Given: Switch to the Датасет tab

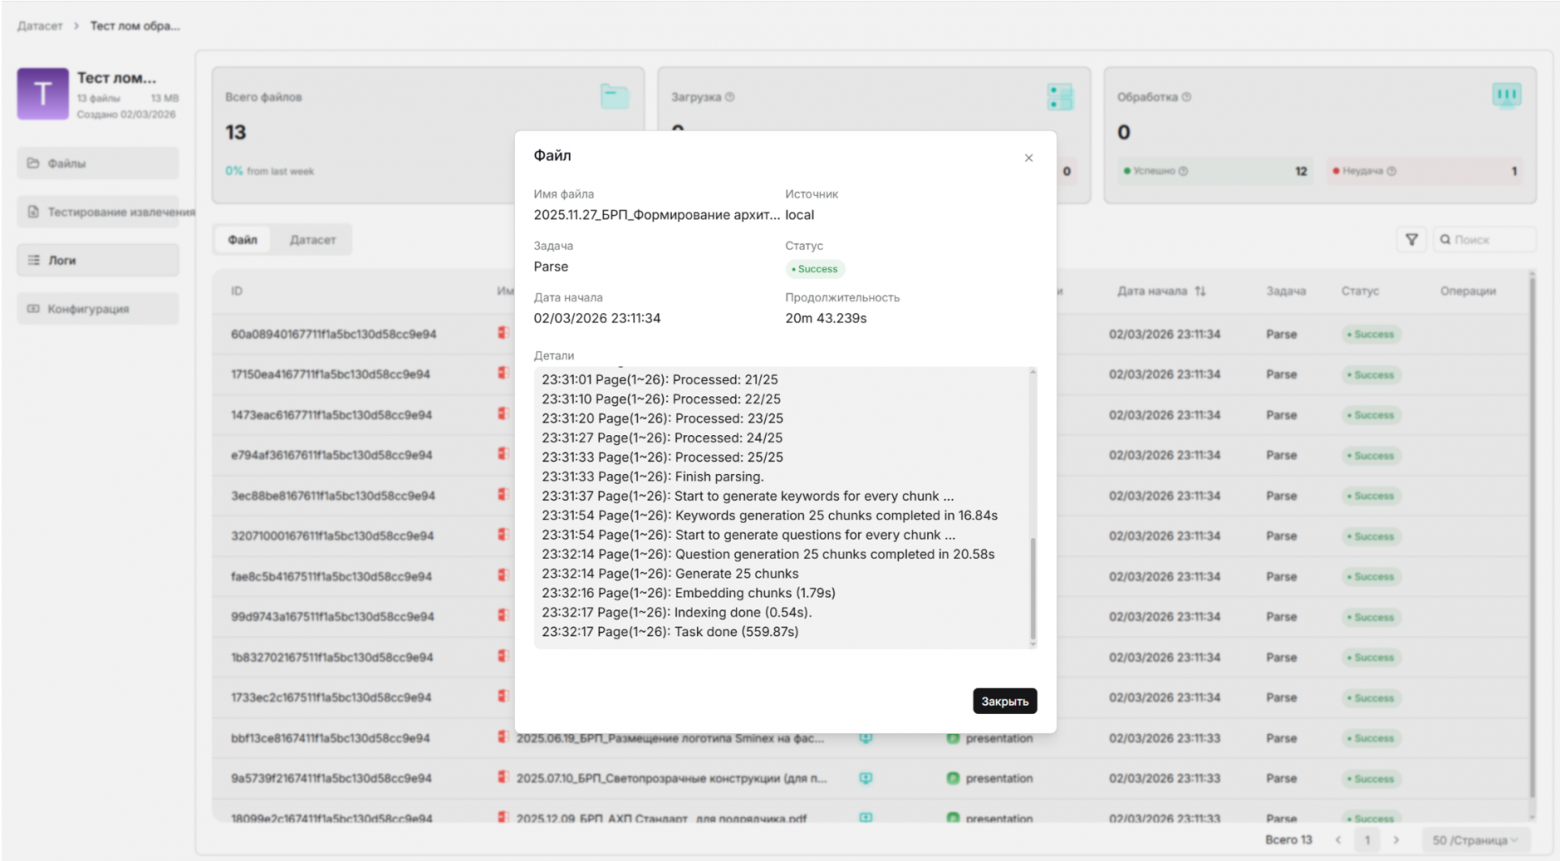Looking at the screenshot, I should (313, 240).
